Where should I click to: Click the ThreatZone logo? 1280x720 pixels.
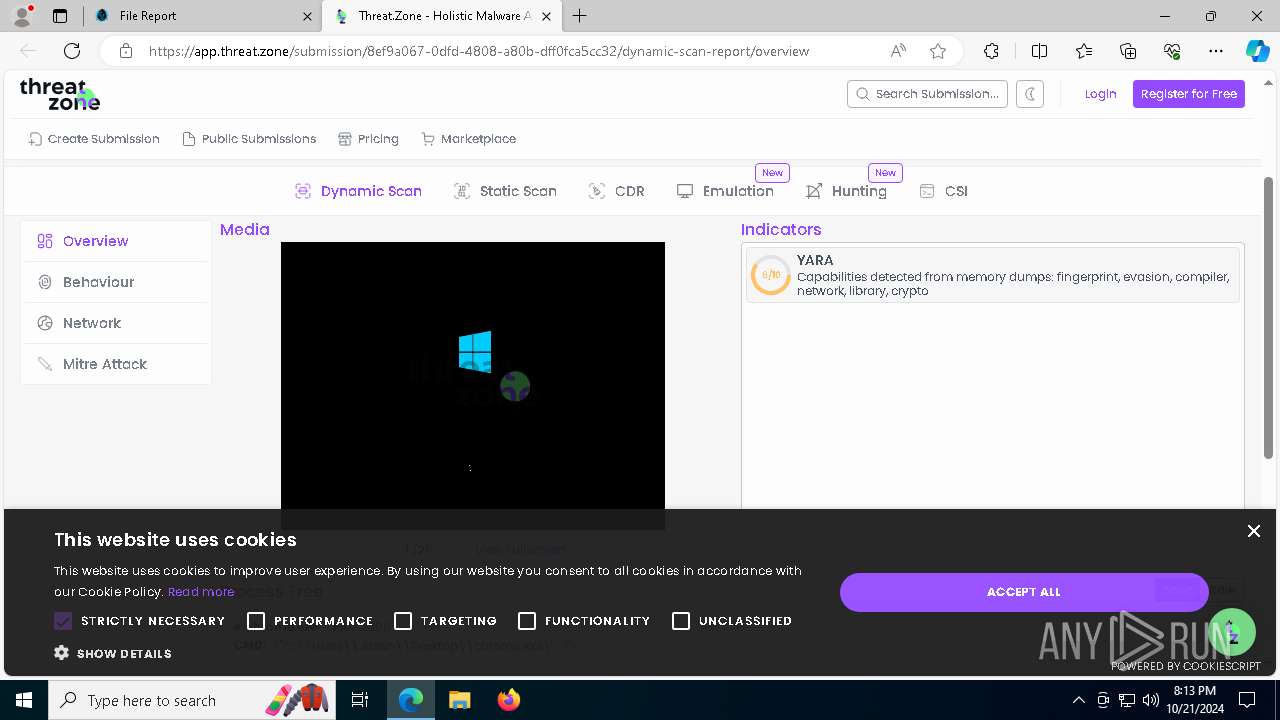pos(60,94)
